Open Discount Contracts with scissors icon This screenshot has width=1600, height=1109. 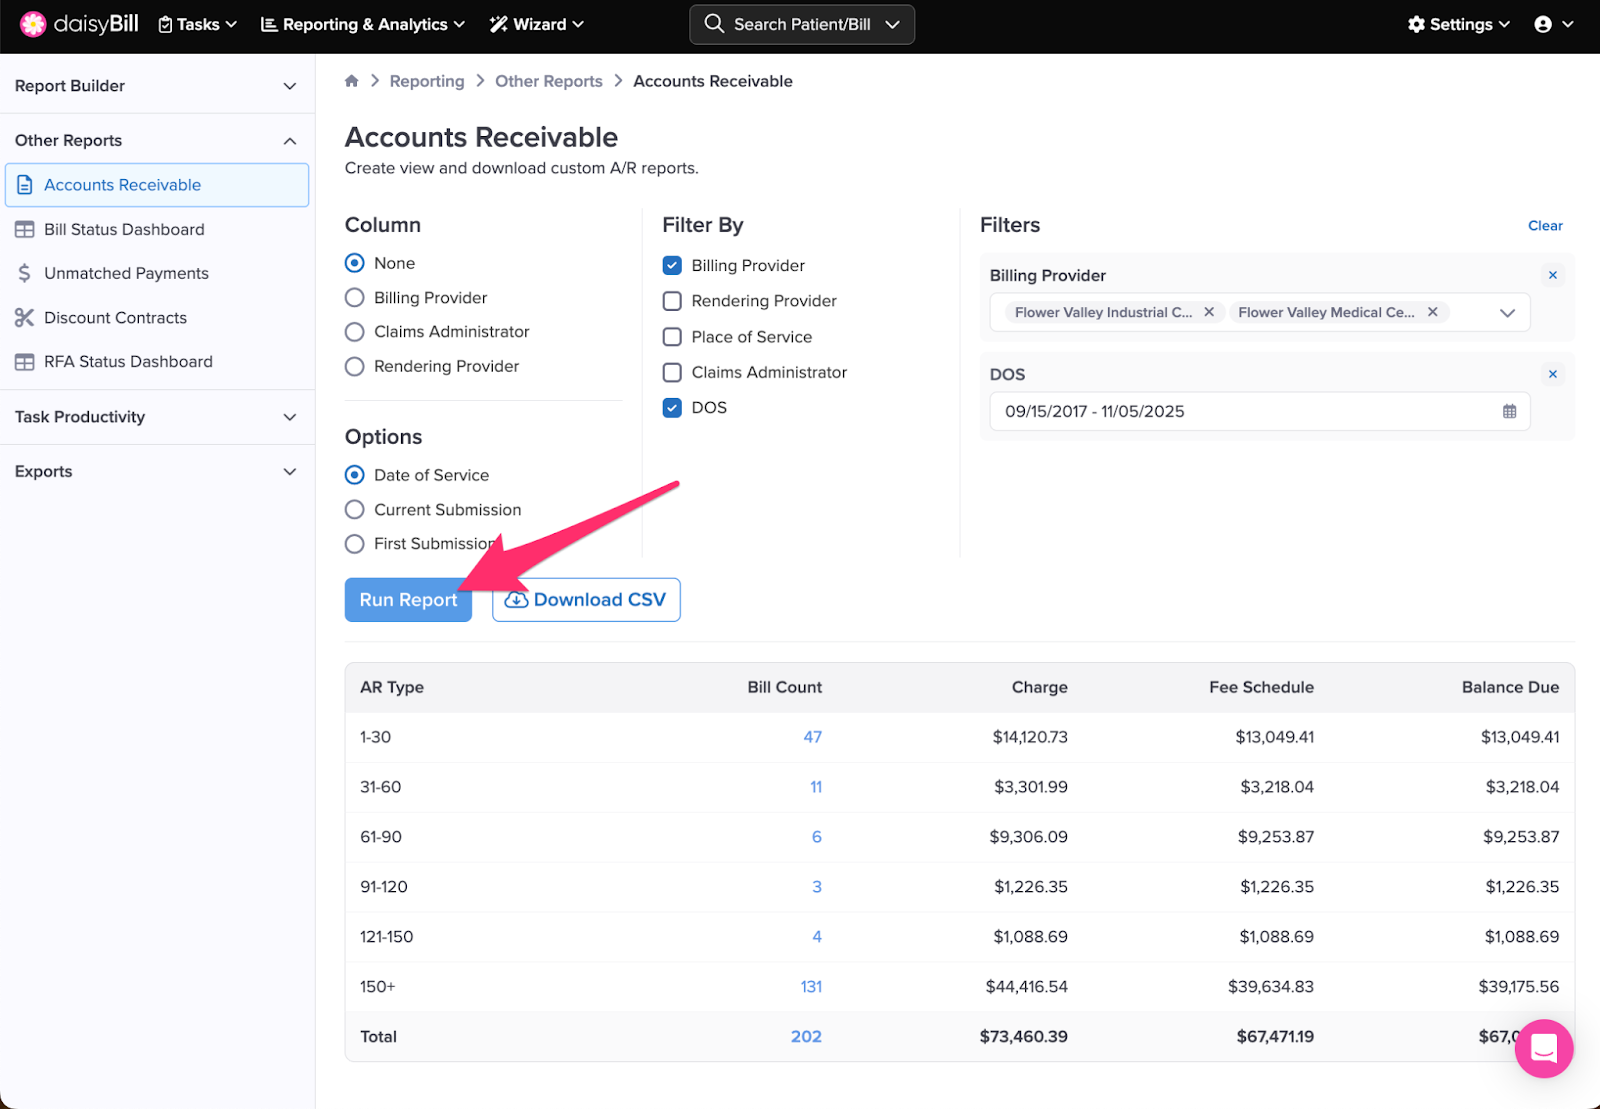(115, 318)
